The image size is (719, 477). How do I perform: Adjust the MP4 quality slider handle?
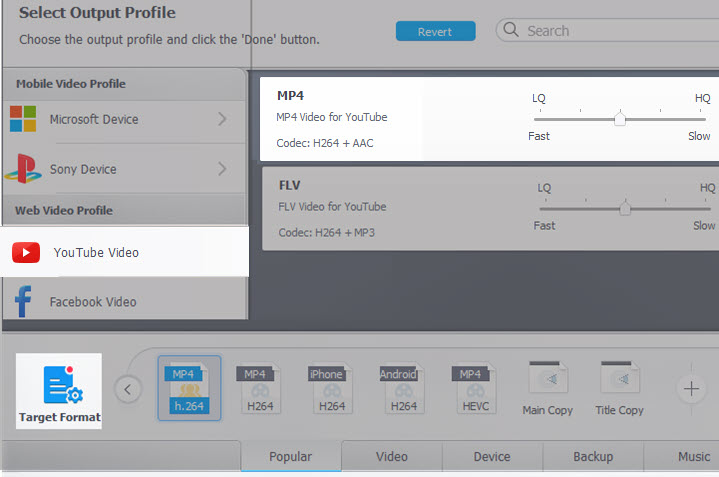pyautogui.click(x=620, y=119)
